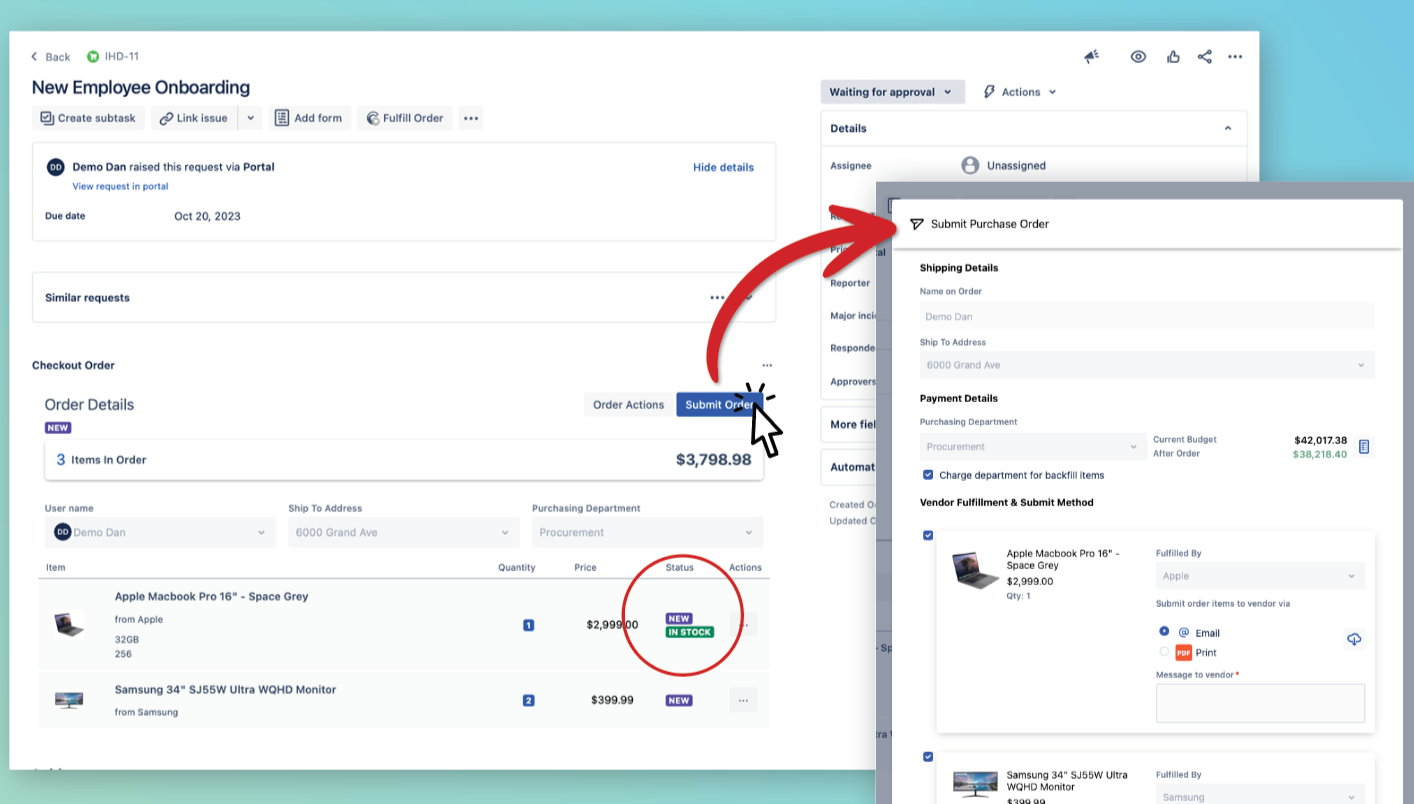Open the ellipsis menu in Similar requests

click(717, 298)
